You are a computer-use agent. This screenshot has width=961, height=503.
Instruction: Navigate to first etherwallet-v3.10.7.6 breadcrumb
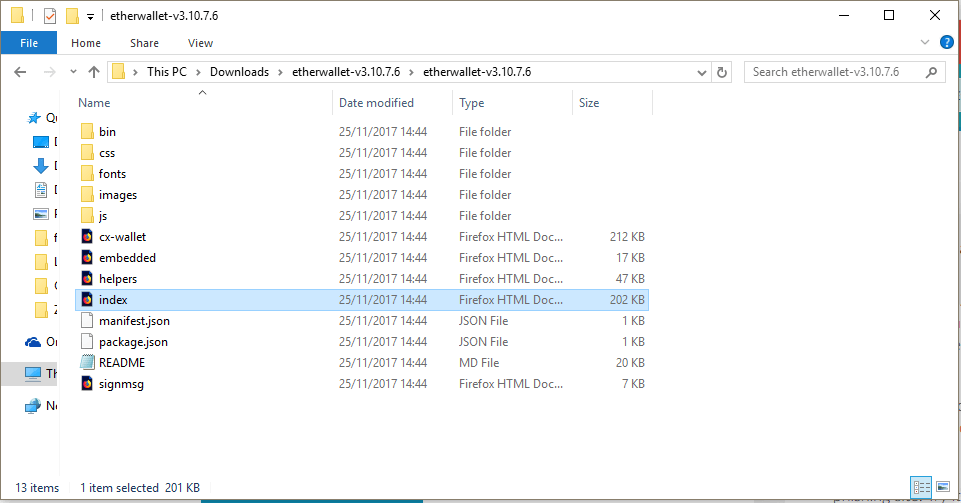(346, 72)
